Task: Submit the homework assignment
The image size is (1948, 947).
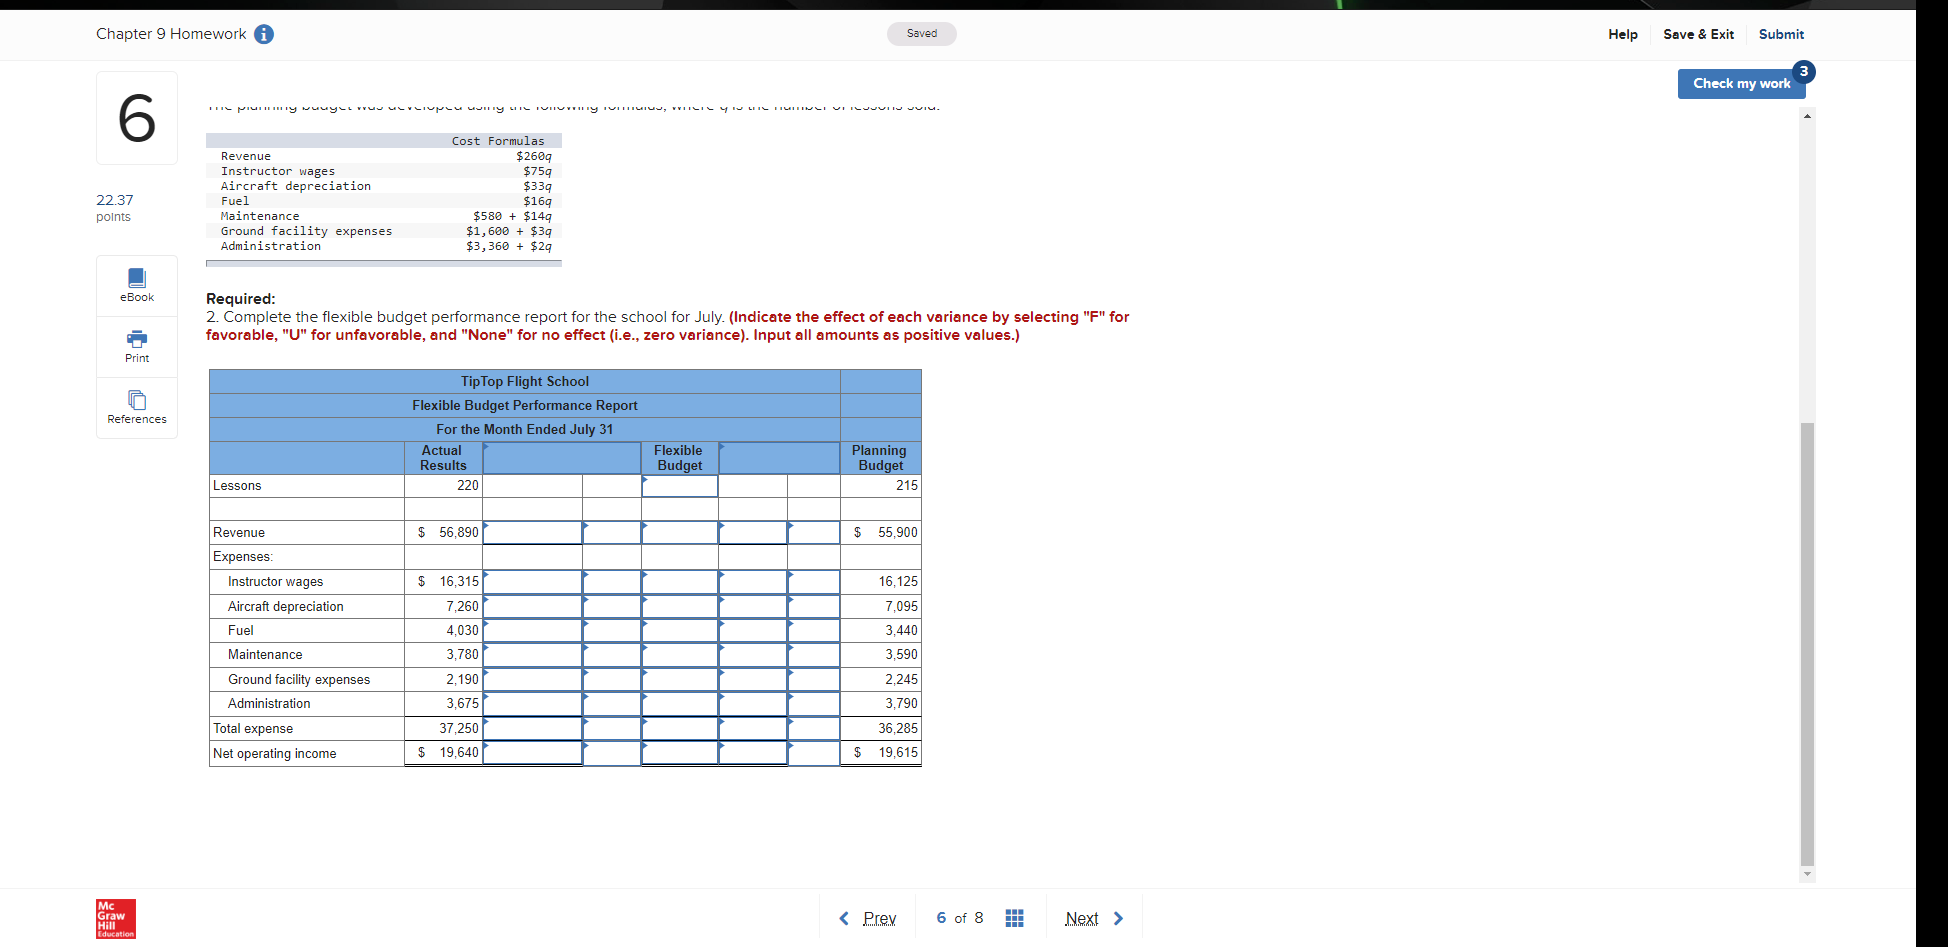Action: pos(1781,34)
